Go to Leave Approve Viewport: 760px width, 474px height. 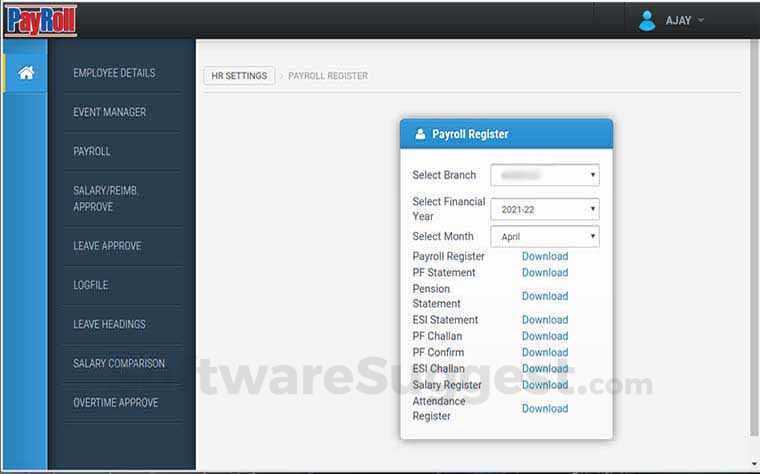tap(107, 246)
